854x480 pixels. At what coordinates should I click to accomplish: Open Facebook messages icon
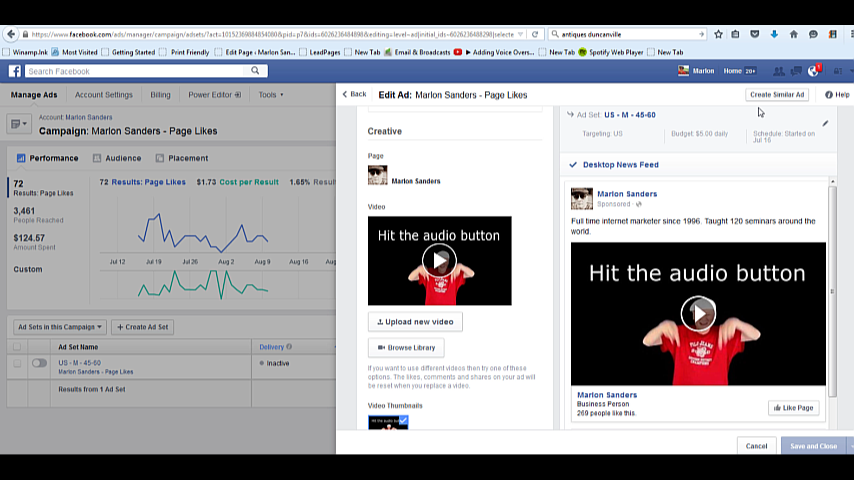pos(796,71)
